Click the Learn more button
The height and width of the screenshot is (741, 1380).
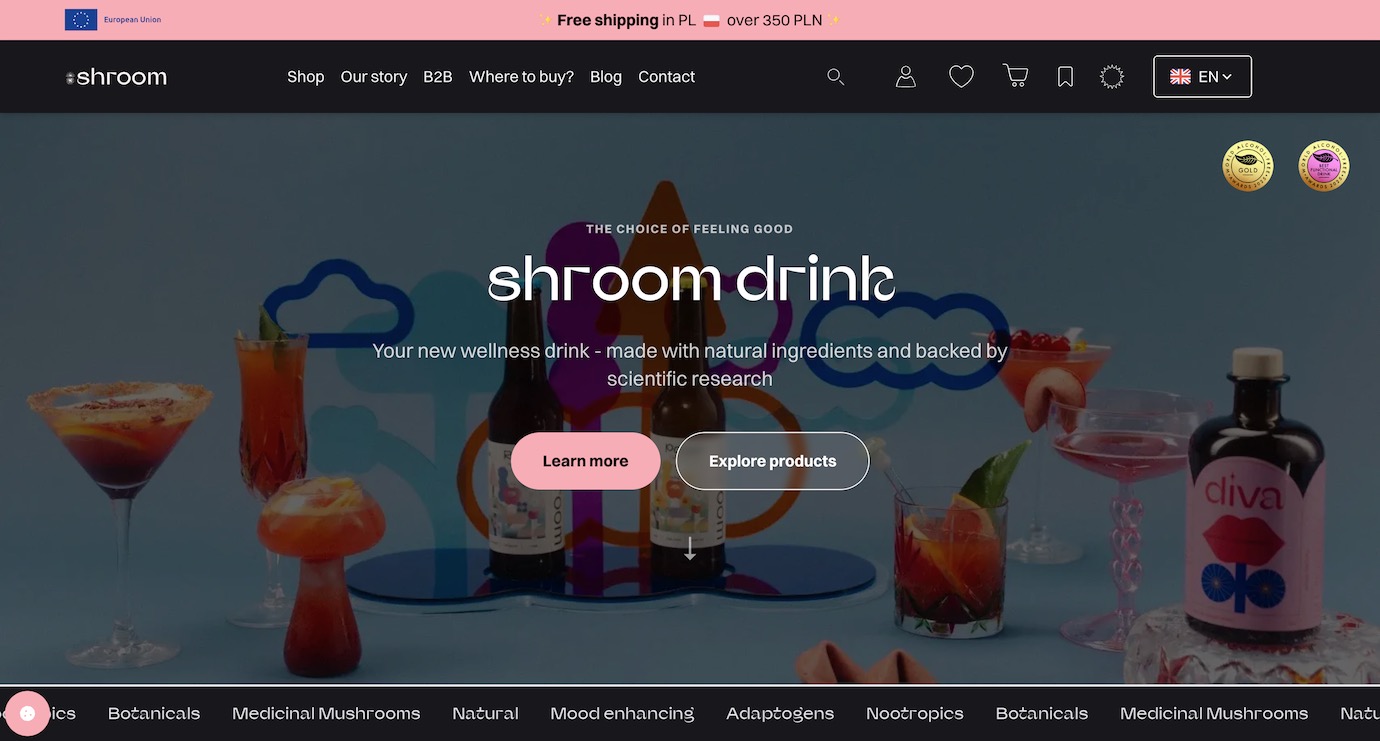coord(585,460)
